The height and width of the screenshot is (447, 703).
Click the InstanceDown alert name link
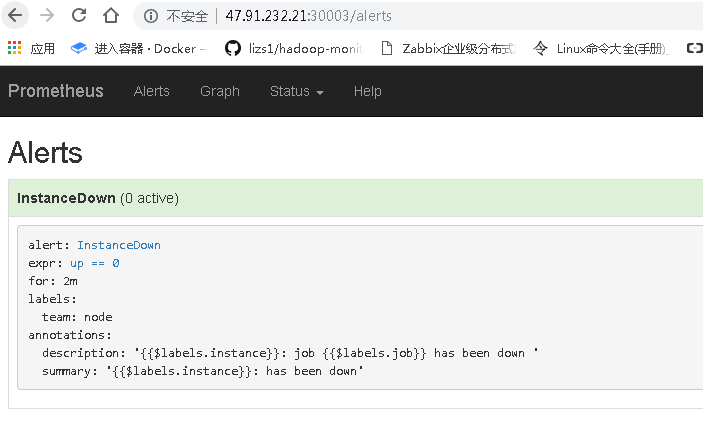pyautogui.click(x=118, y=245)
